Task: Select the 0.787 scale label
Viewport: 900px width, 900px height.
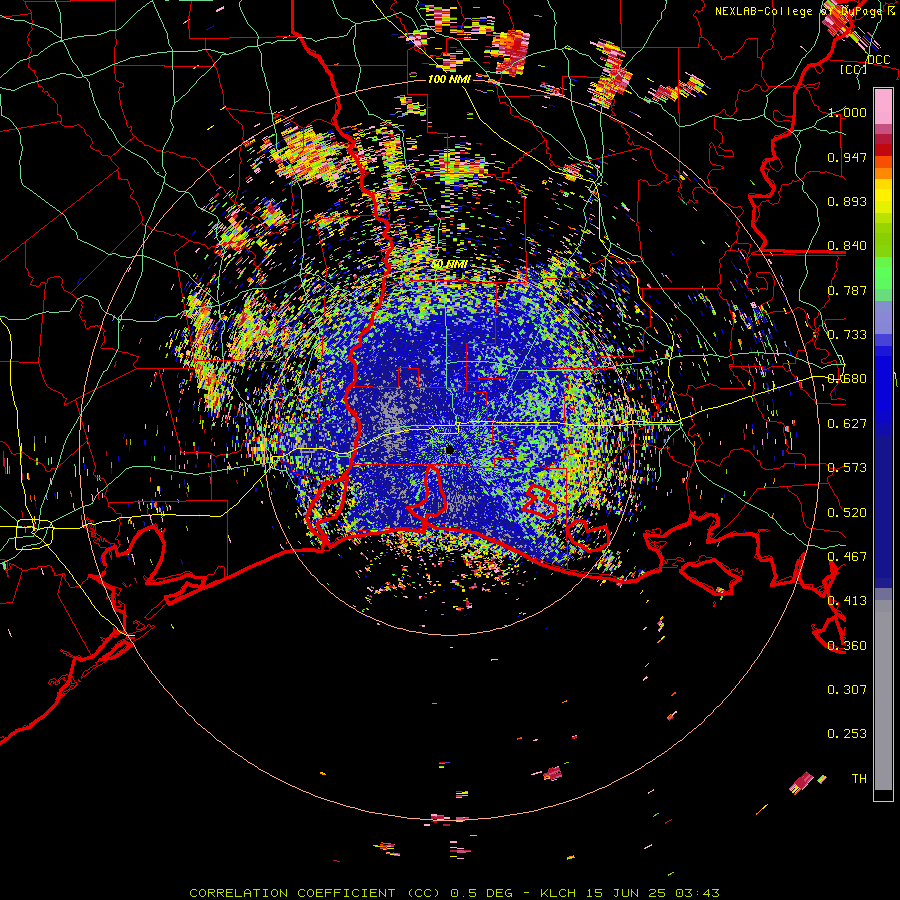Action: pyautogui.click(x=847, y=290)
